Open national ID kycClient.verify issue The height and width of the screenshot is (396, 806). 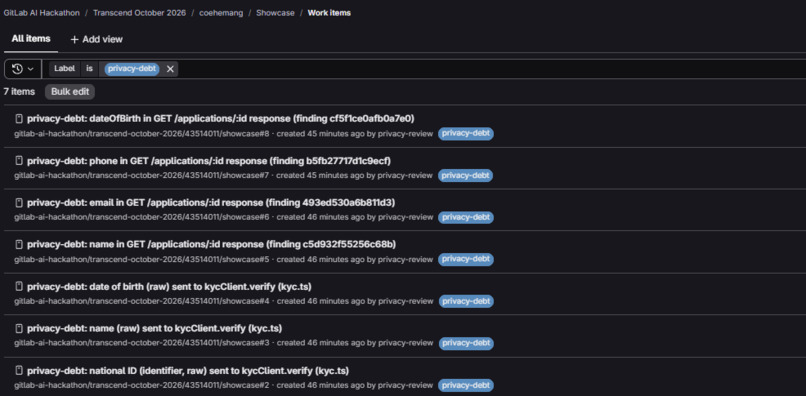[188, 370]
